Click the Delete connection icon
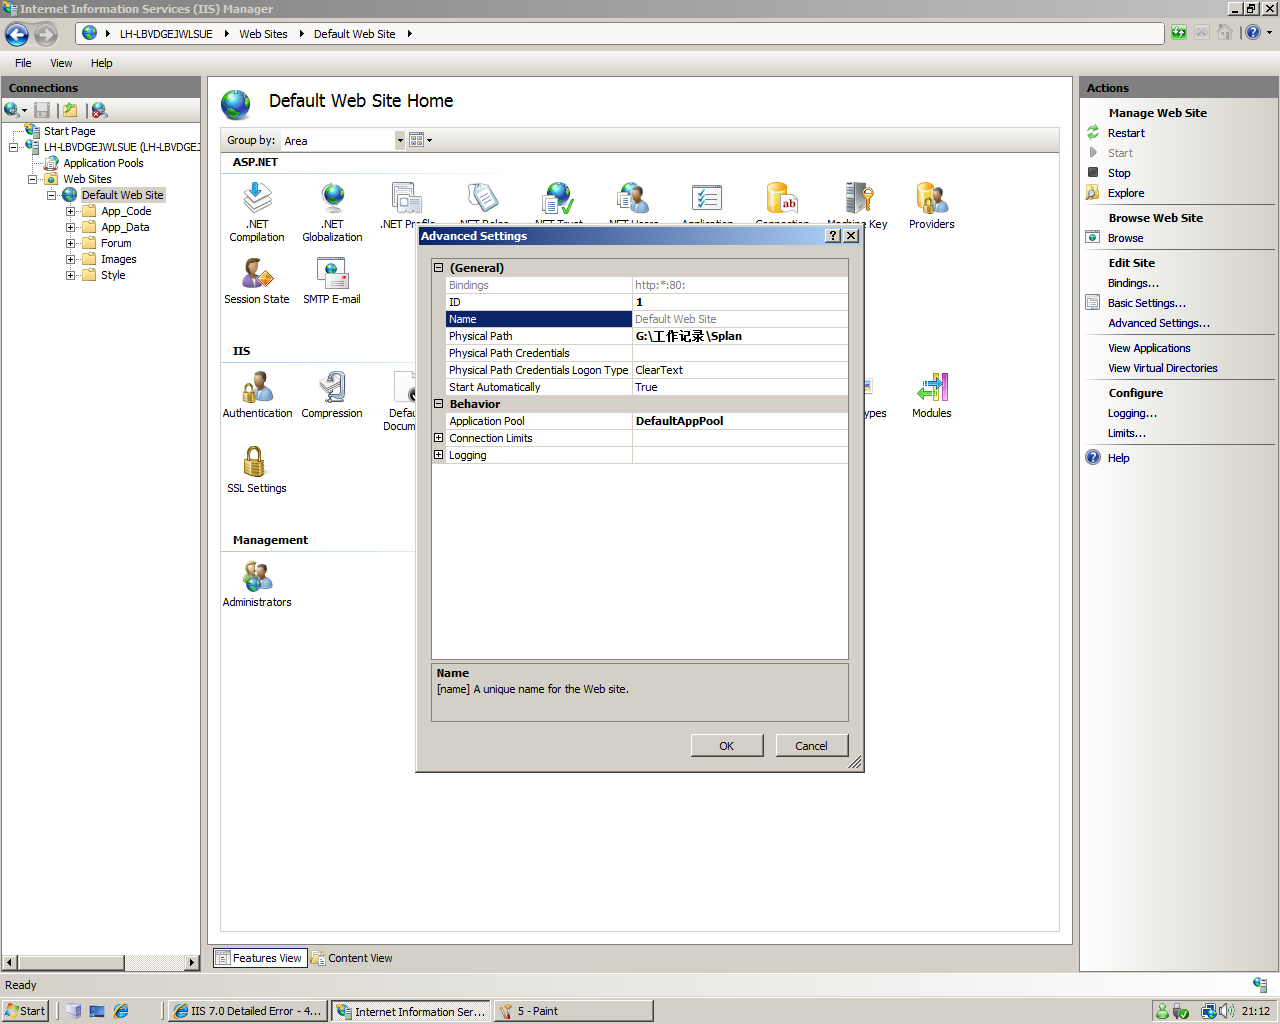 point(99,110)
